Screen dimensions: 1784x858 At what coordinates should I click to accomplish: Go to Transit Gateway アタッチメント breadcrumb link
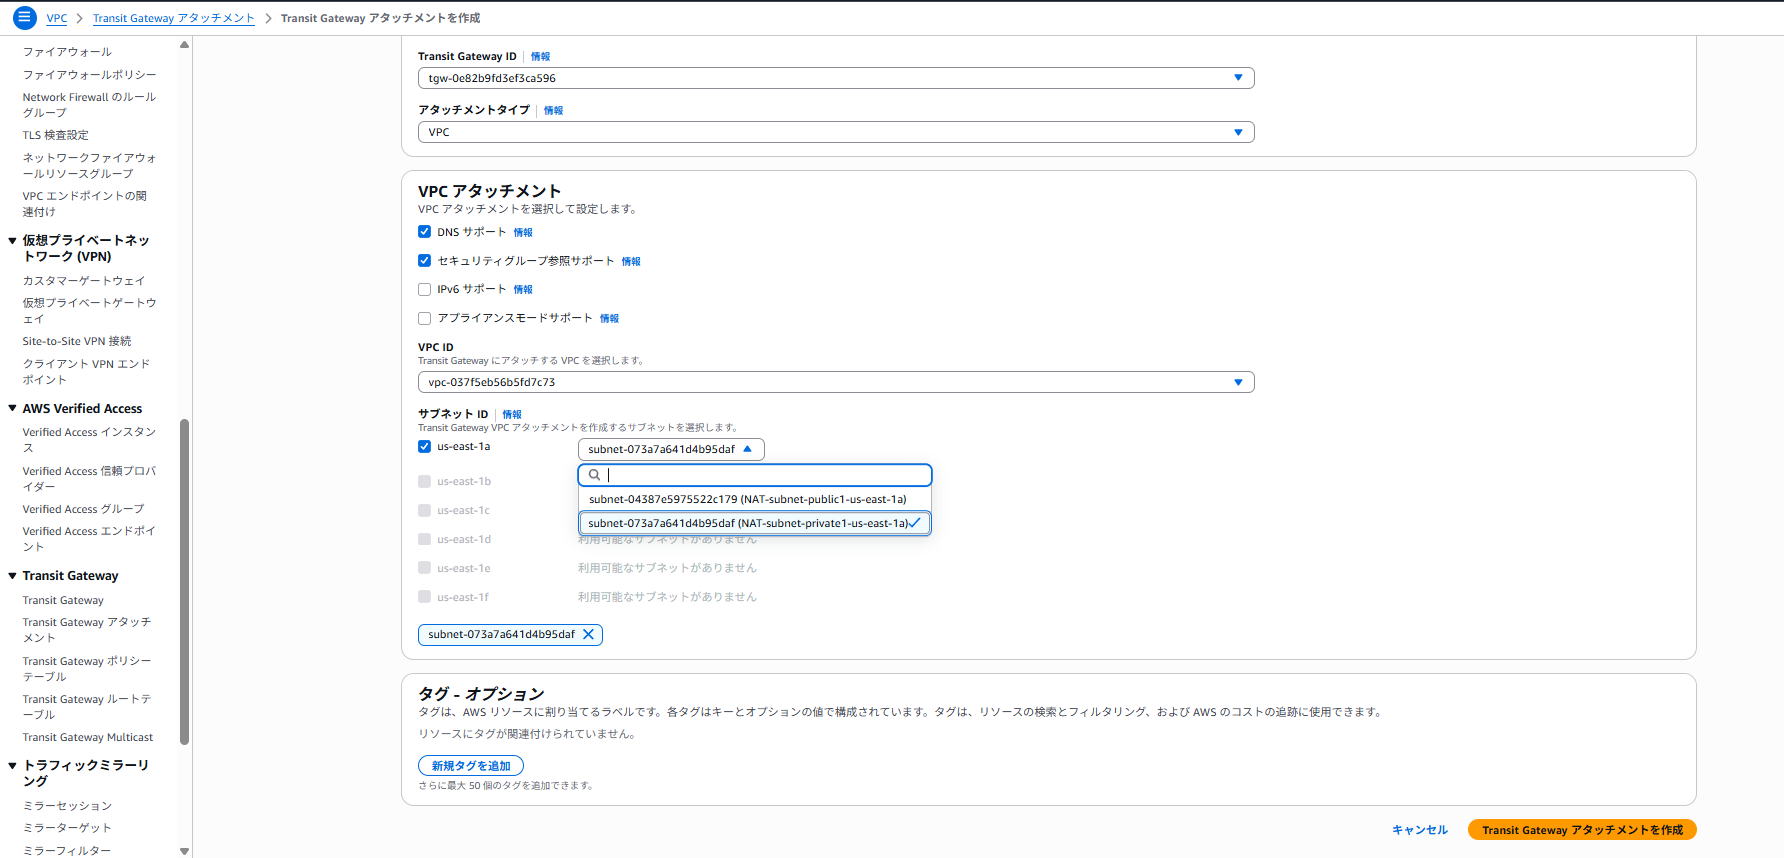(x=174, y=18)
